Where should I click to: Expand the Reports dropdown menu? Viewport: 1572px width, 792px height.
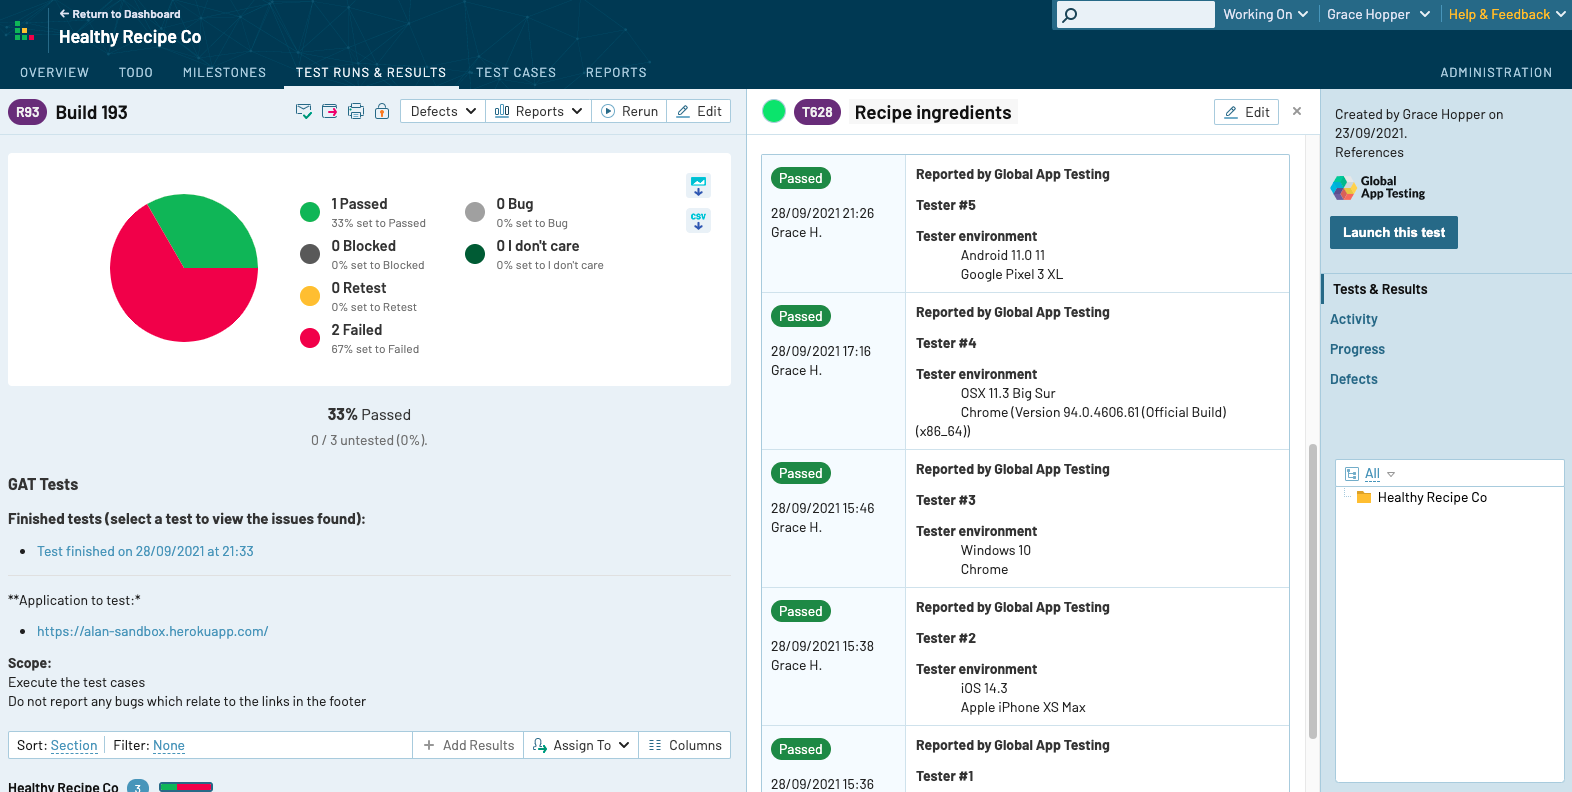pyautogui.click(x=538, y=111)
